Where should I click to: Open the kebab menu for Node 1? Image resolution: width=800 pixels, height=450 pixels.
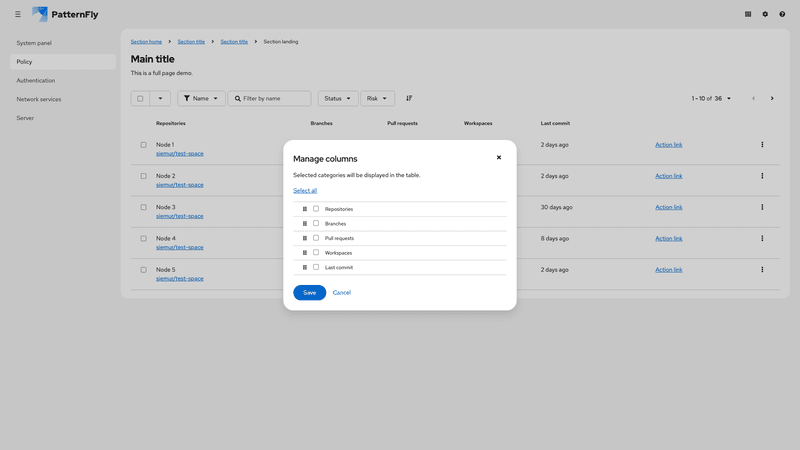(762, 145)
